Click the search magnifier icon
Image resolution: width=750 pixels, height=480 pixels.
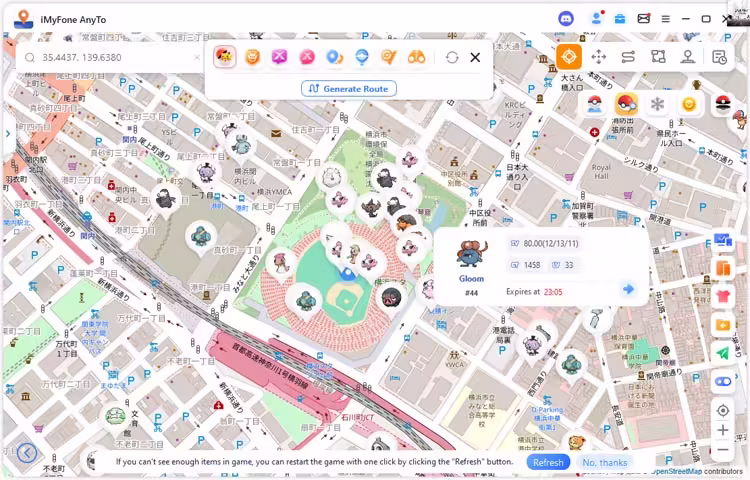tap(30, 58)
